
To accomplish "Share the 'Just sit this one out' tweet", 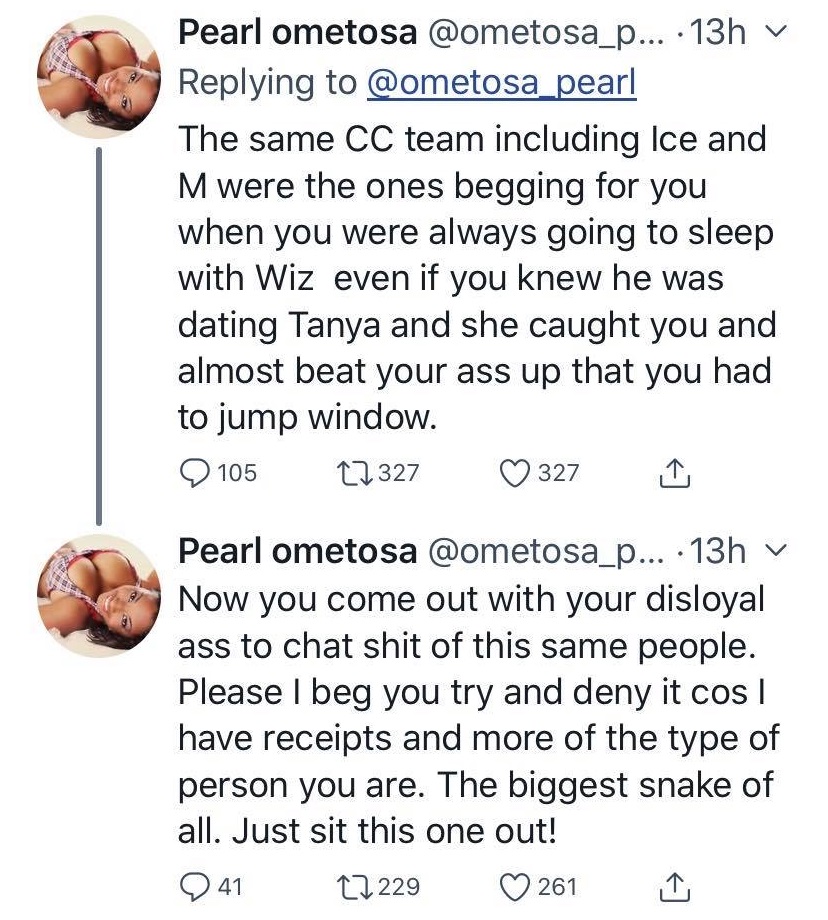I will coord(677,887).
